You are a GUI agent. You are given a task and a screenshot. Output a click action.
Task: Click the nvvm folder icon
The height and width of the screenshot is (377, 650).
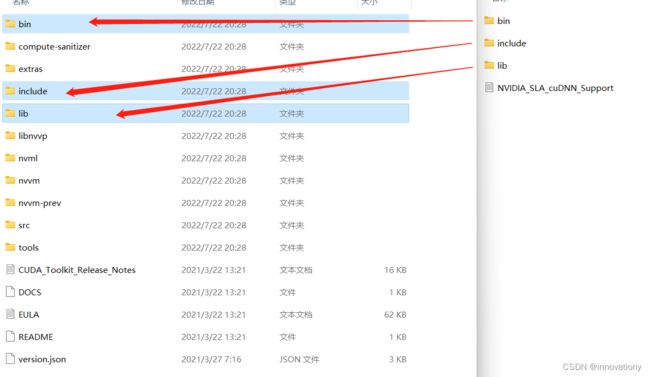click(10, 180)
